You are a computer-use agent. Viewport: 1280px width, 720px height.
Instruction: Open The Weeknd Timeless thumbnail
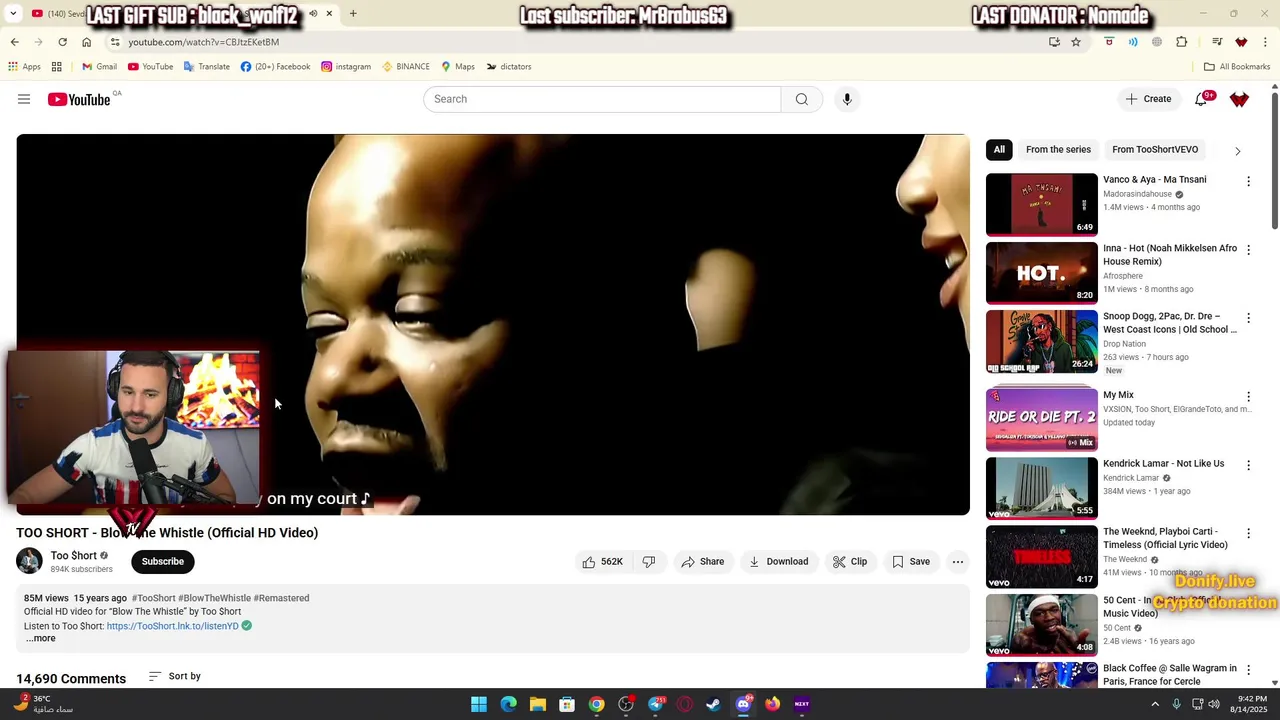[x=1041, y=556]
